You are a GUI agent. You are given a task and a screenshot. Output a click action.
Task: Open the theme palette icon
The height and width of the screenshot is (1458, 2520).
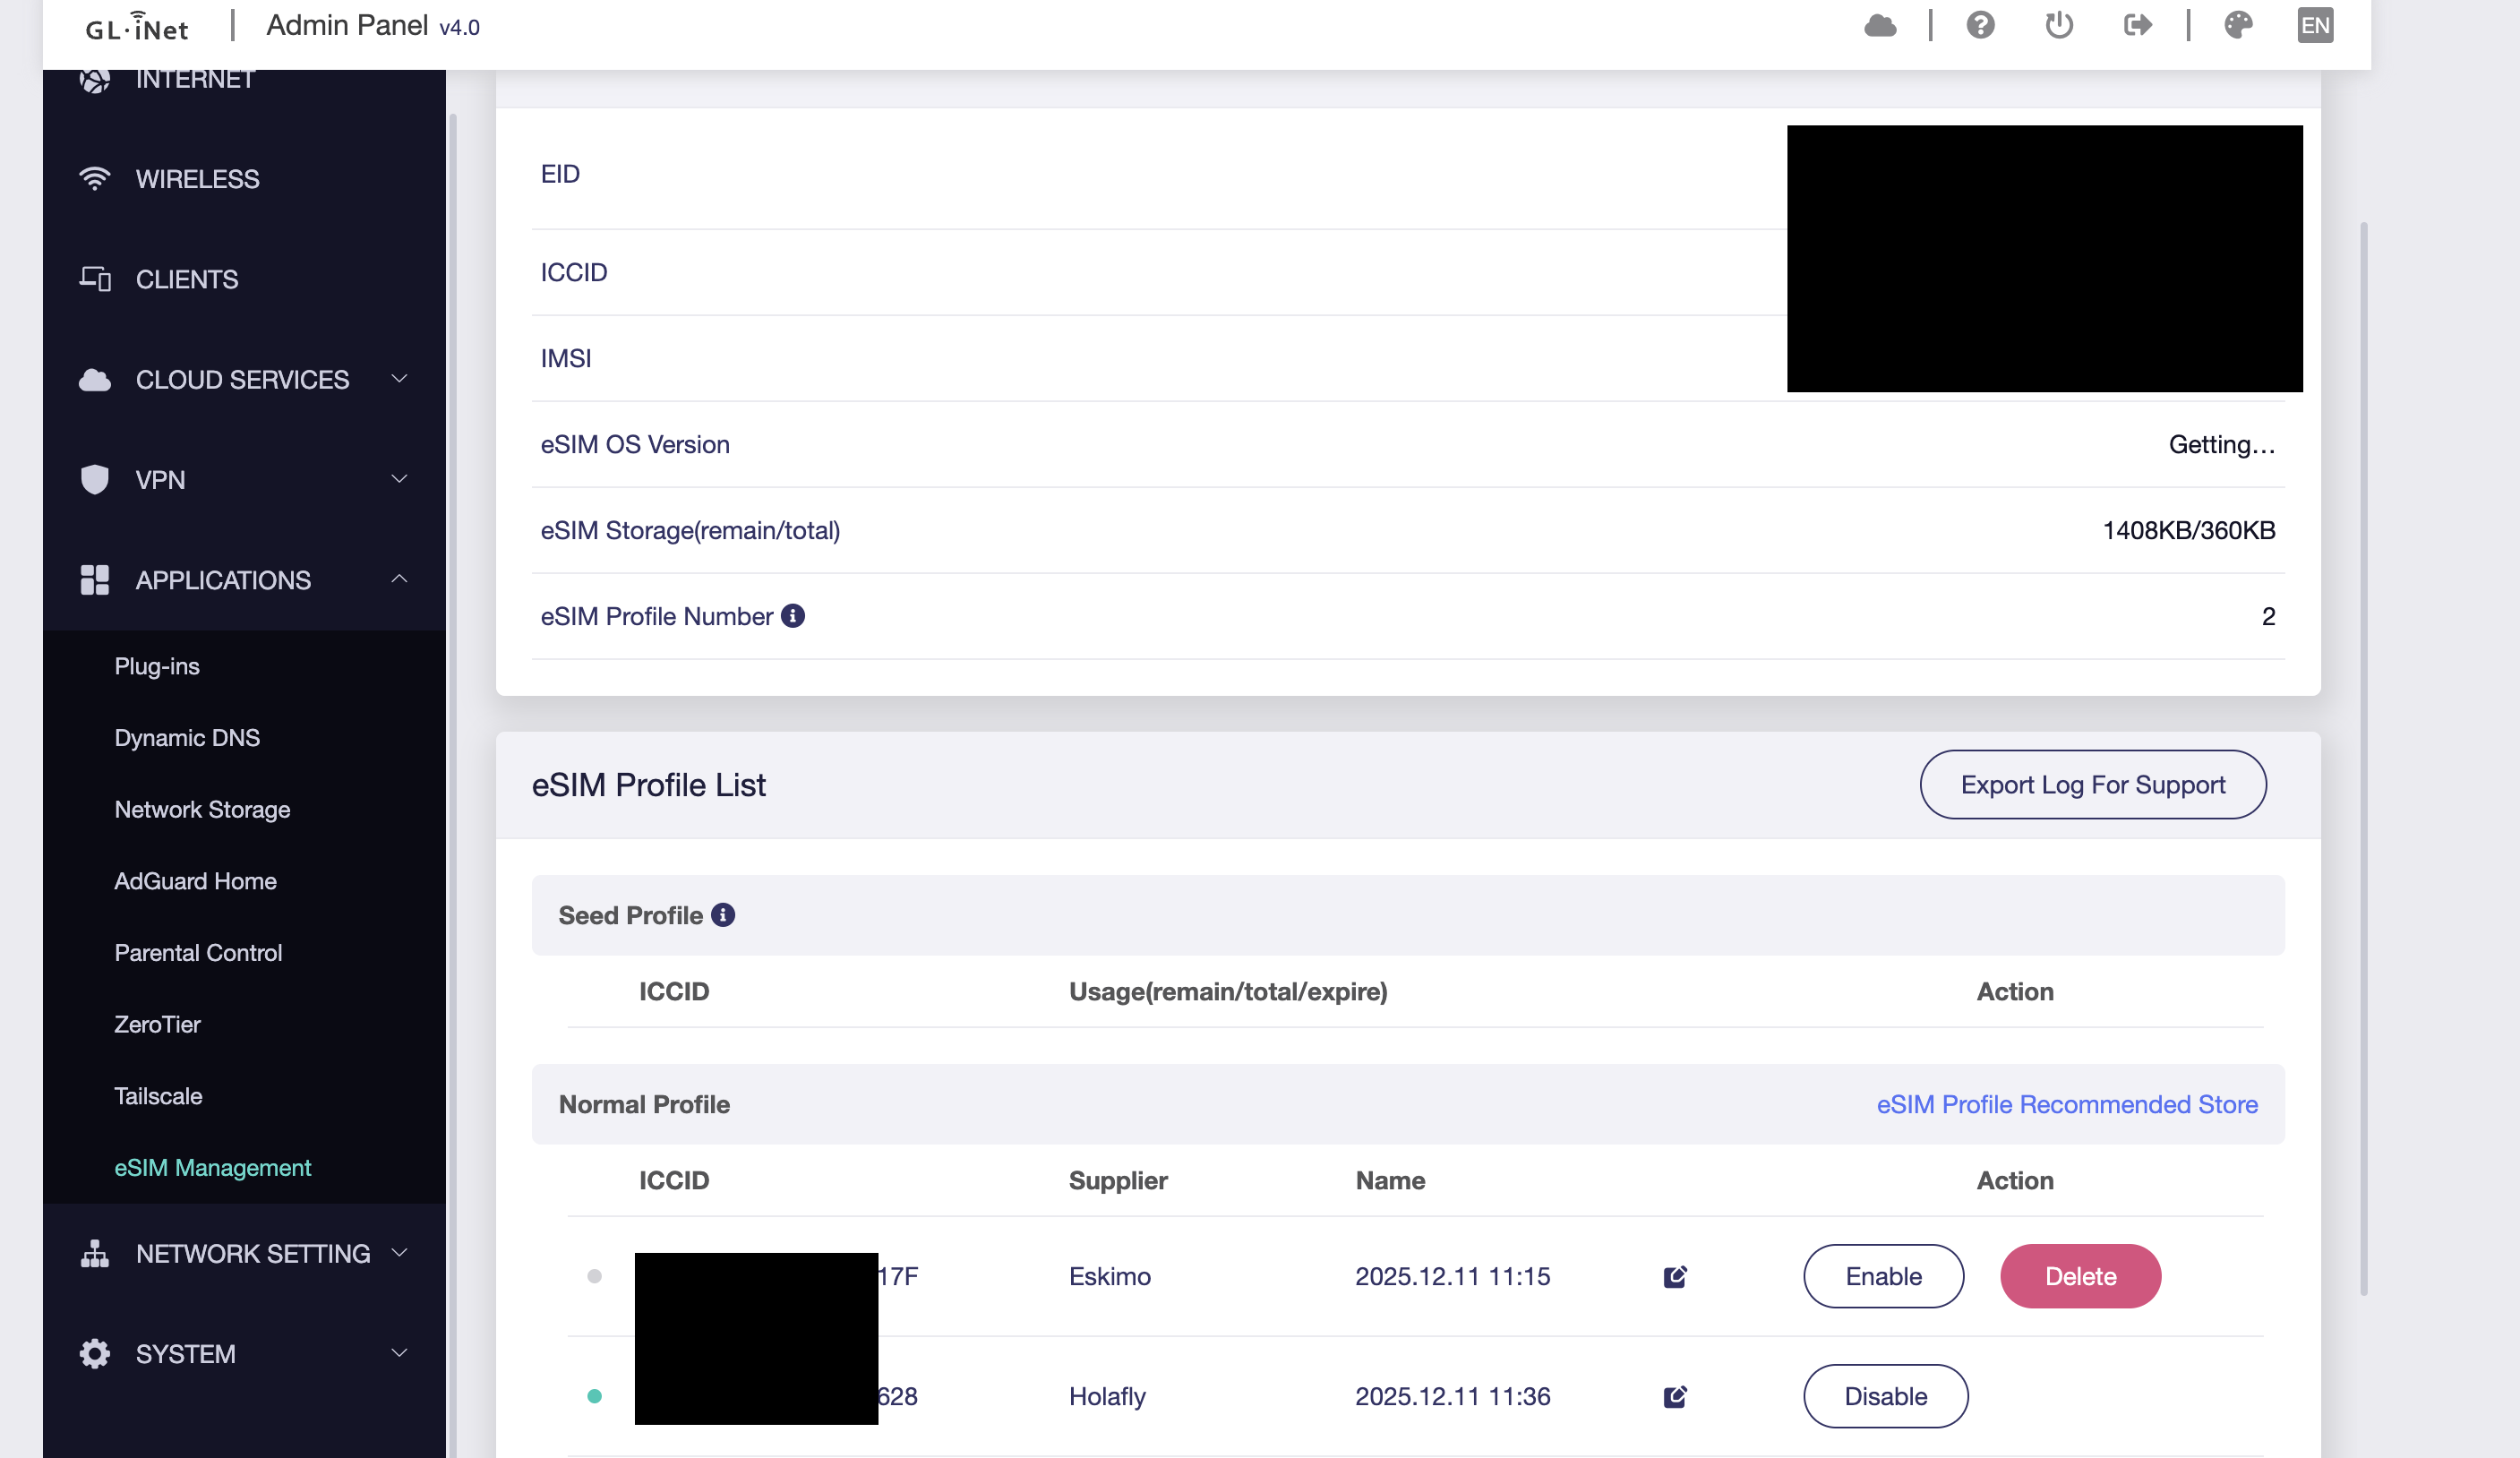pos(2238,25)
